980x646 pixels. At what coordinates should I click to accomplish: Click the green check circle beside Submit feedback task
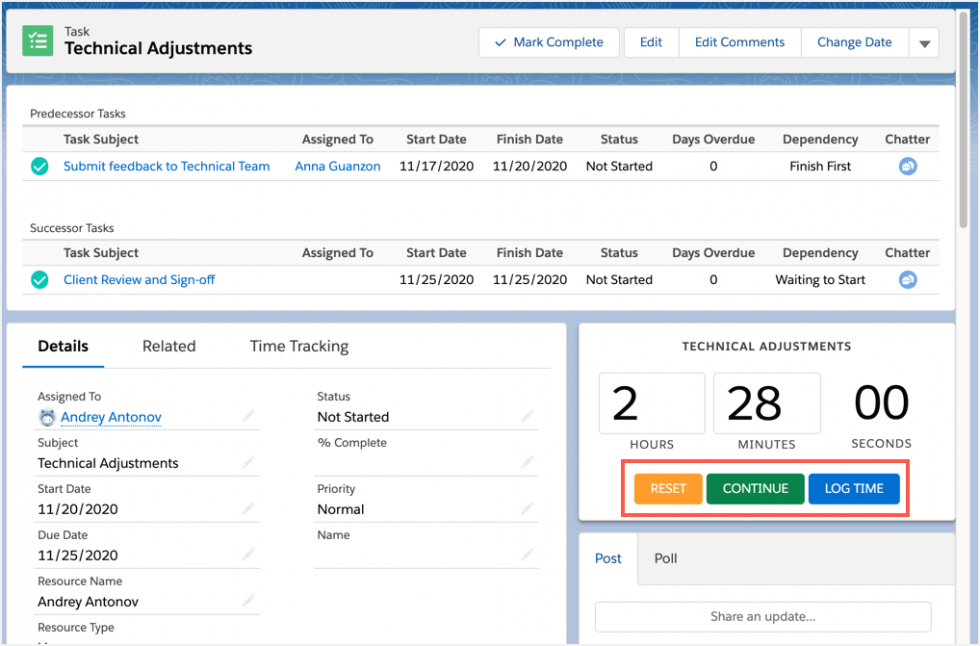pyautogui.click(x=39, y=166)
